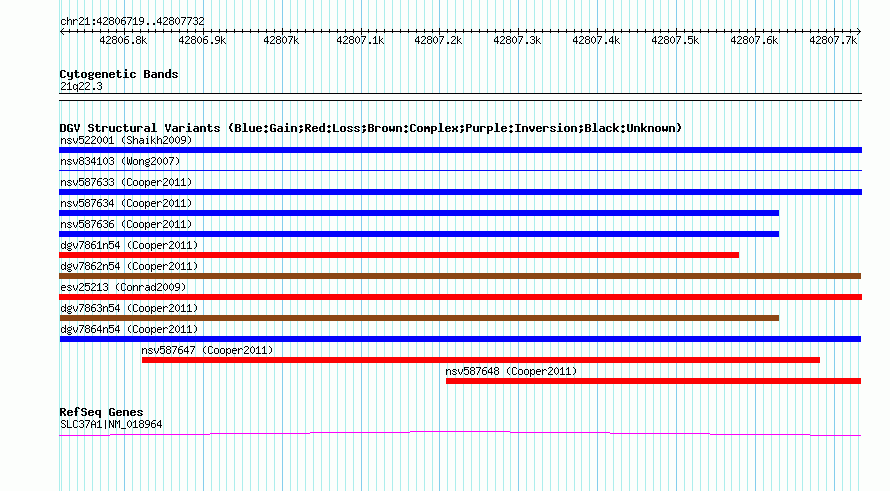The image size is (890, 491).
Task: Click the nsv587647 (Cooper2011) label
Action: 207,350
